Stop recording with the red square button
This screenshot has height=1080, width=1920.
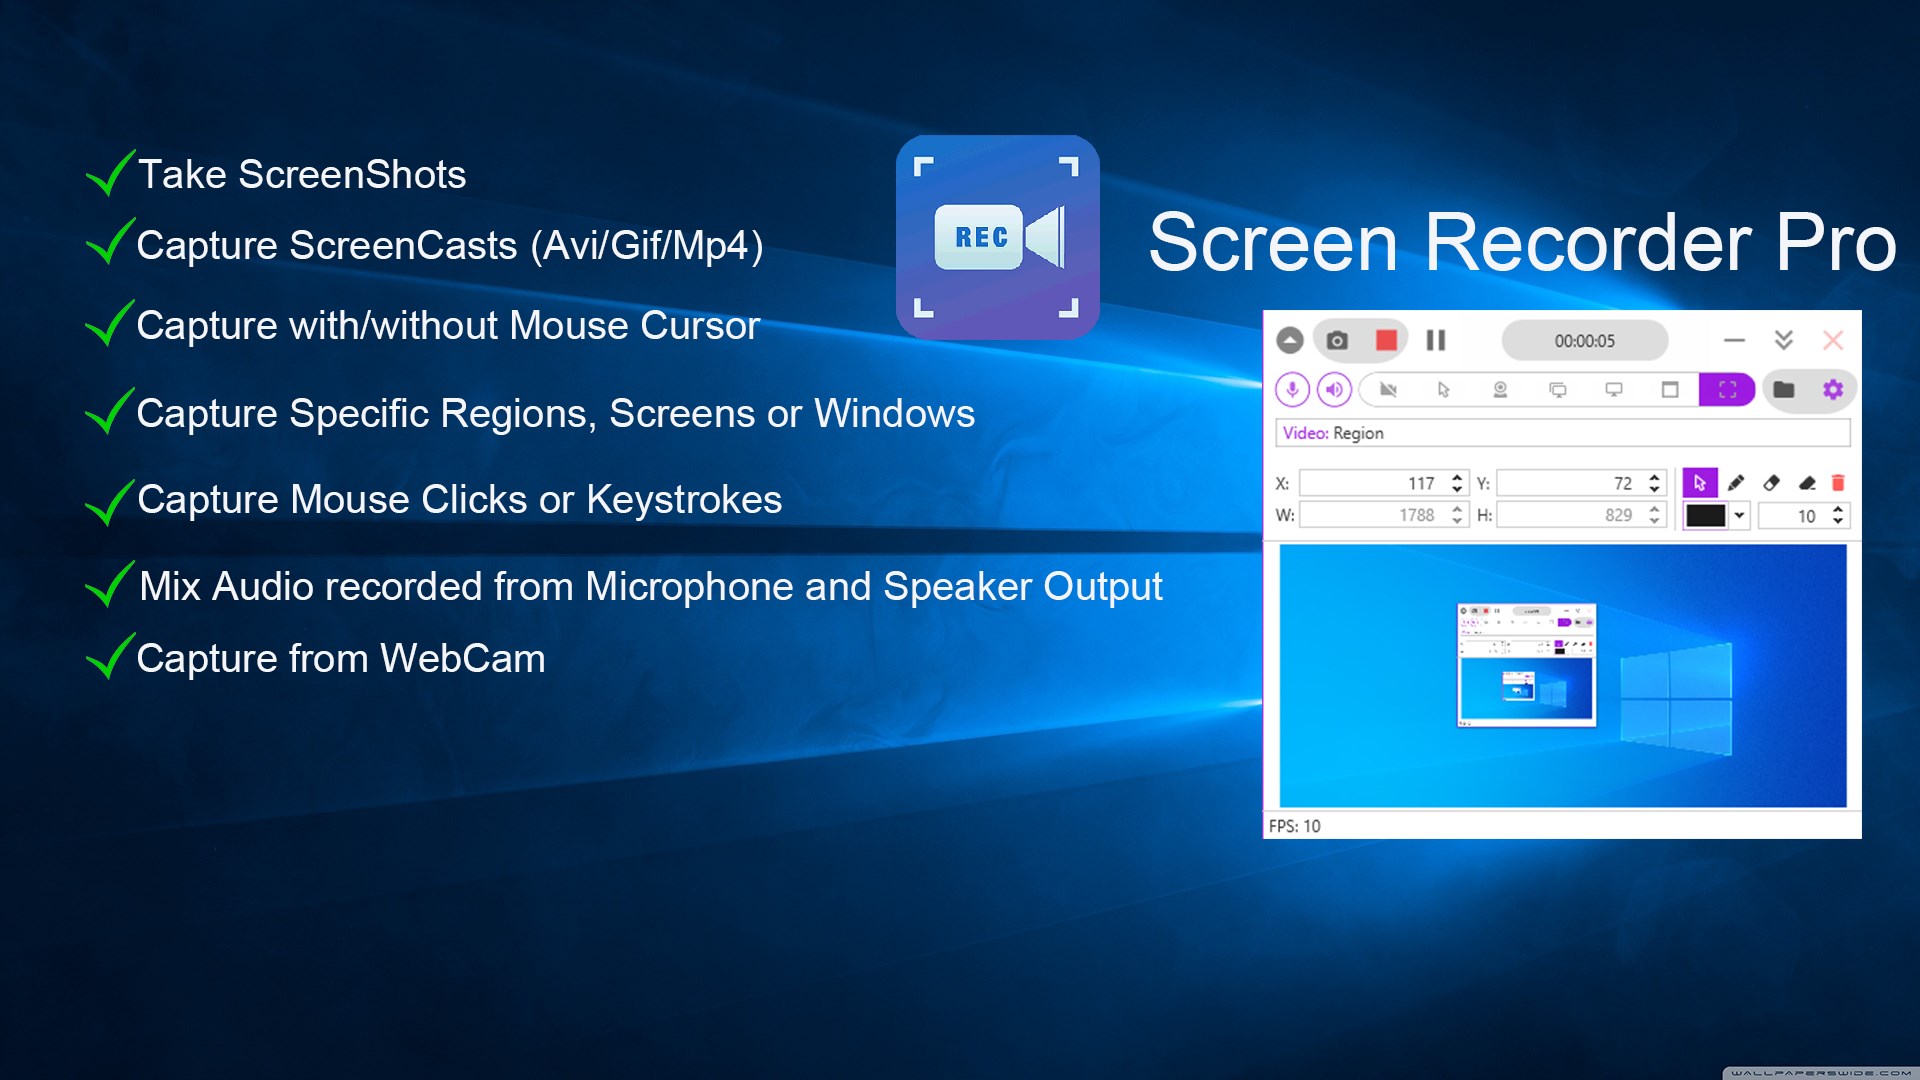coord(1386,341)
